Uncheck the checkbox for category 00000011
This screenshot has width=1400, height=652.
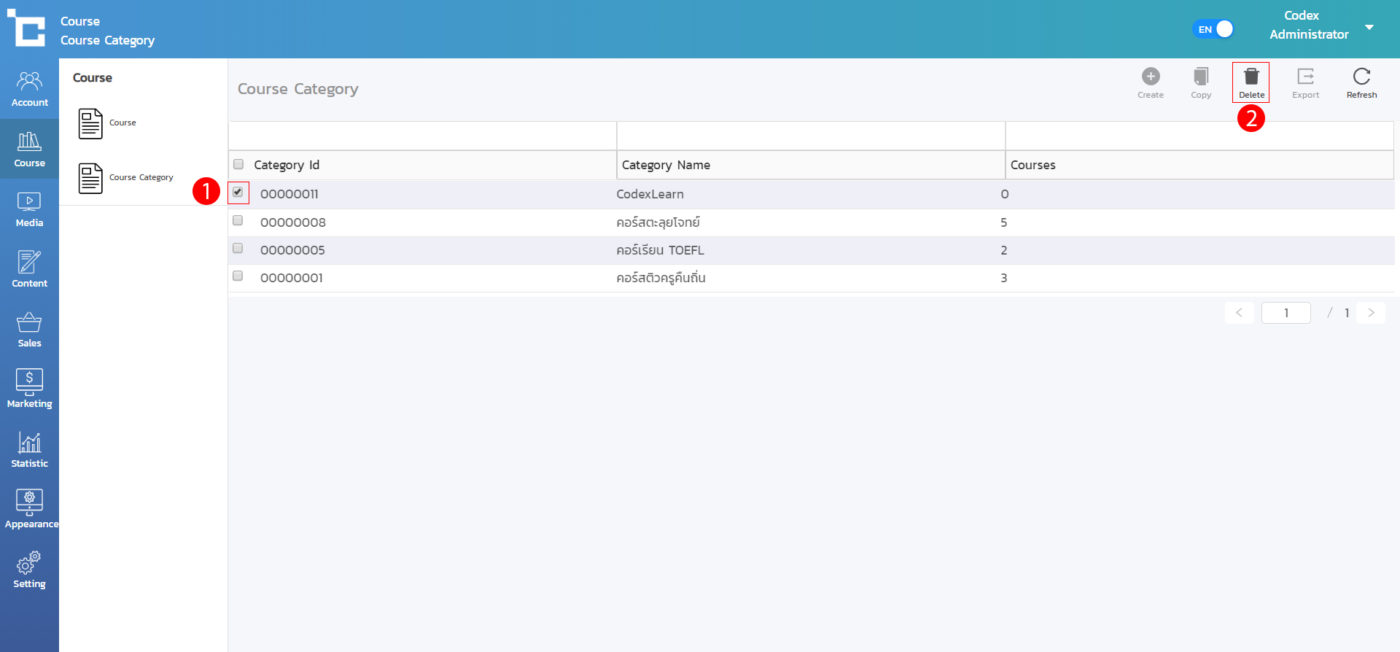click(238, 192)
